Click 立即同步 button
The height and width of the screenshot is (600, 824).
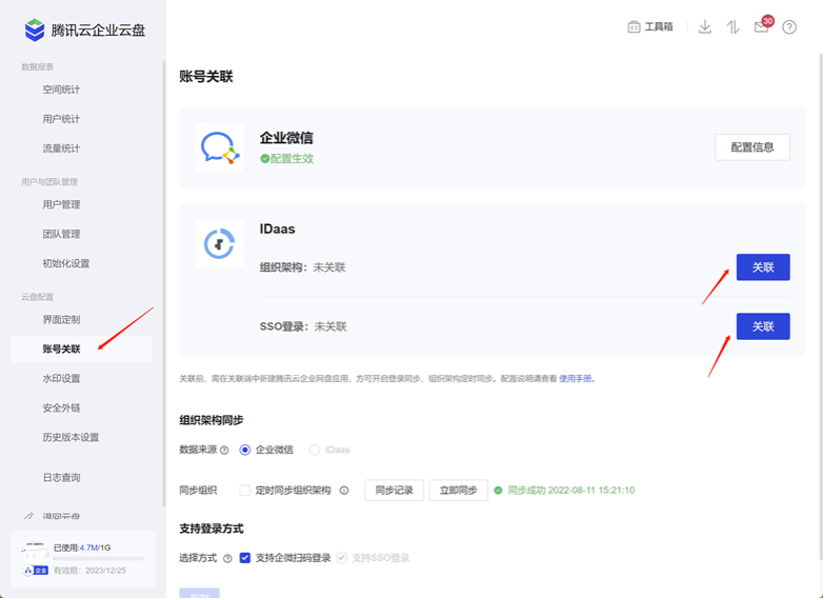tap(458, 491)
